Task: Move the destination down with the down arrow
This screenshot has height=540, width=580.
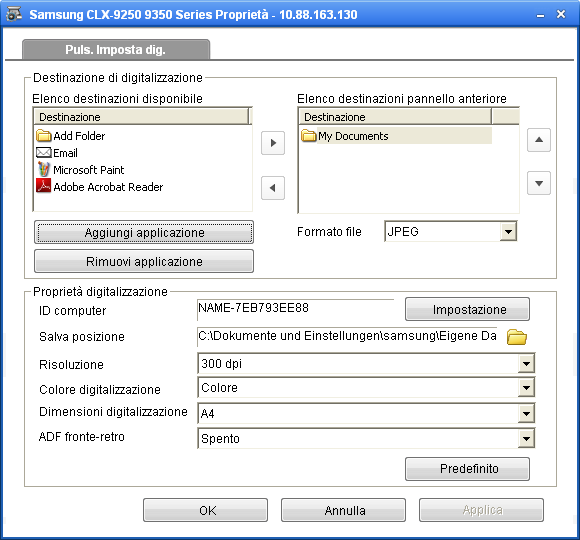Action: [x=539, y=183]
